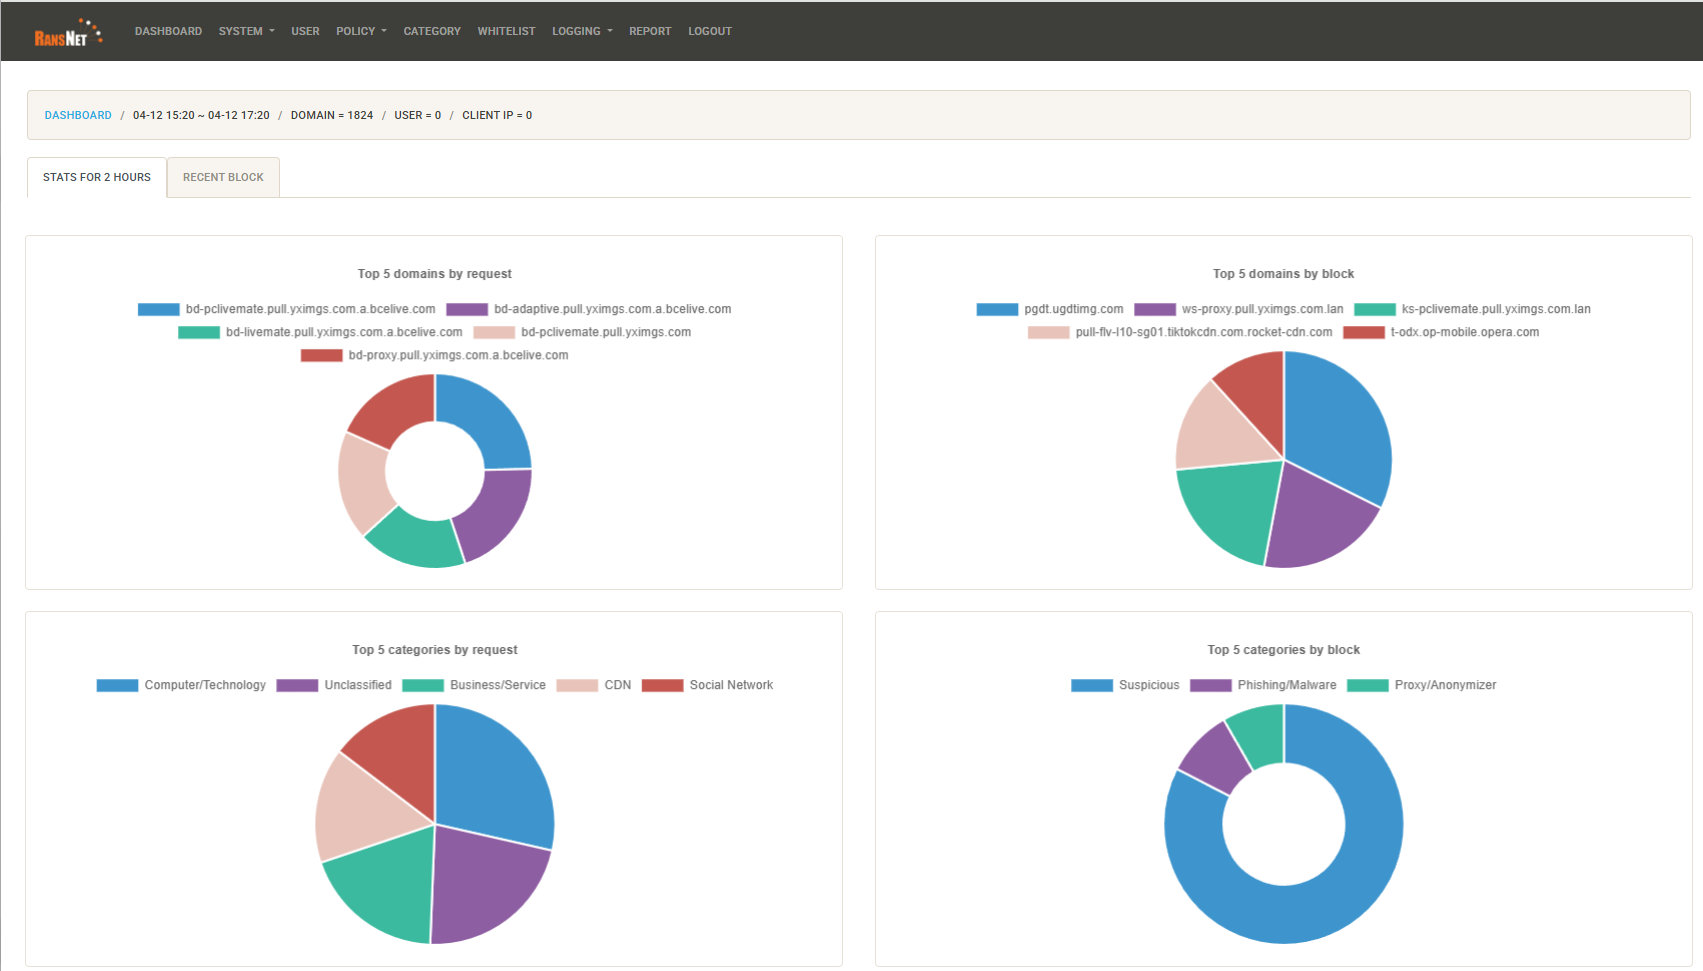Open the WHITELIST page
1703x971 pixels.
pos(506,31)
